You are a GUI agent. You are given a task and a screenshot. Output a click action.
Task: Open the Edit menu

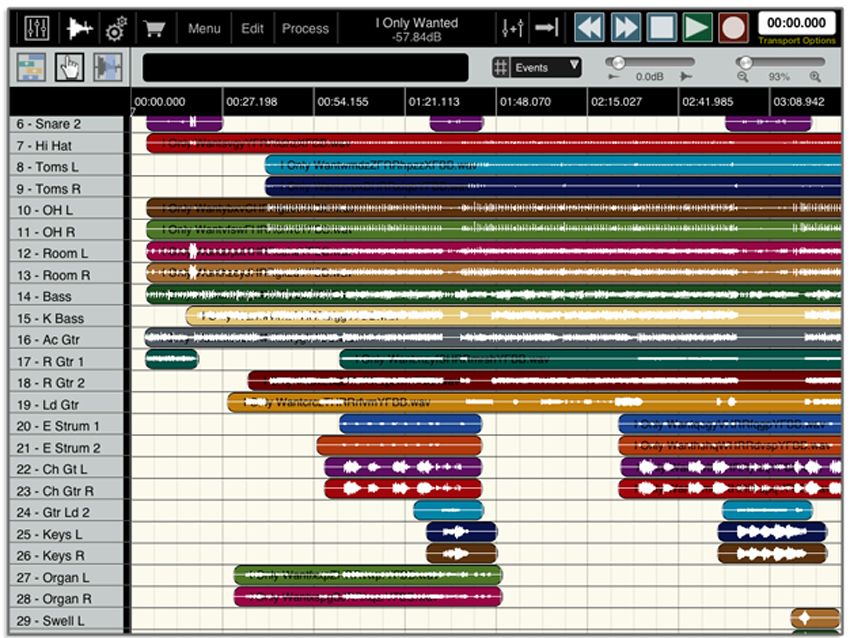(x=252, y=28)
